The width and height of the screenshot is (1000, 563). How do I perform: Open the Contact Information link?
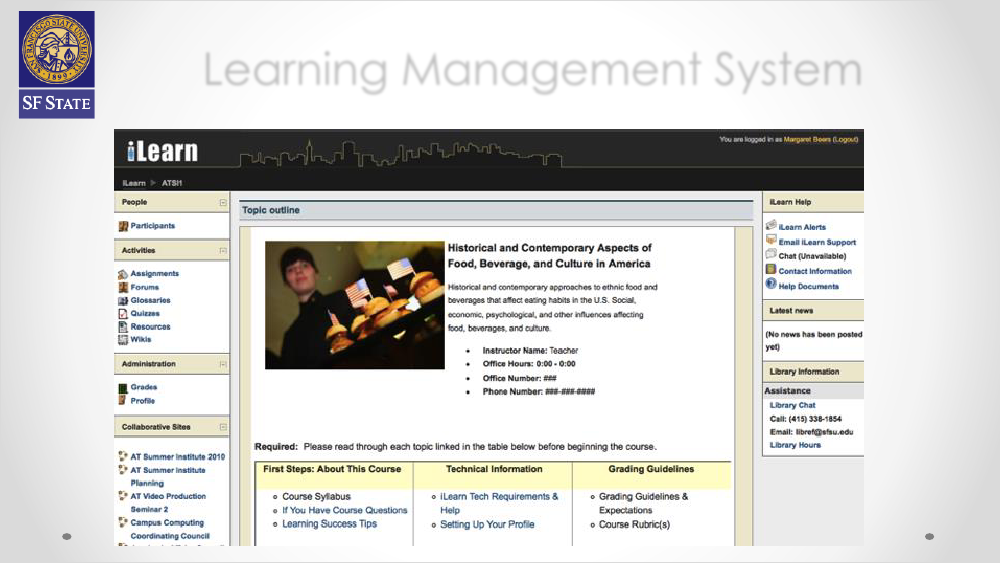pyautogui.click(x=815, y=271)
